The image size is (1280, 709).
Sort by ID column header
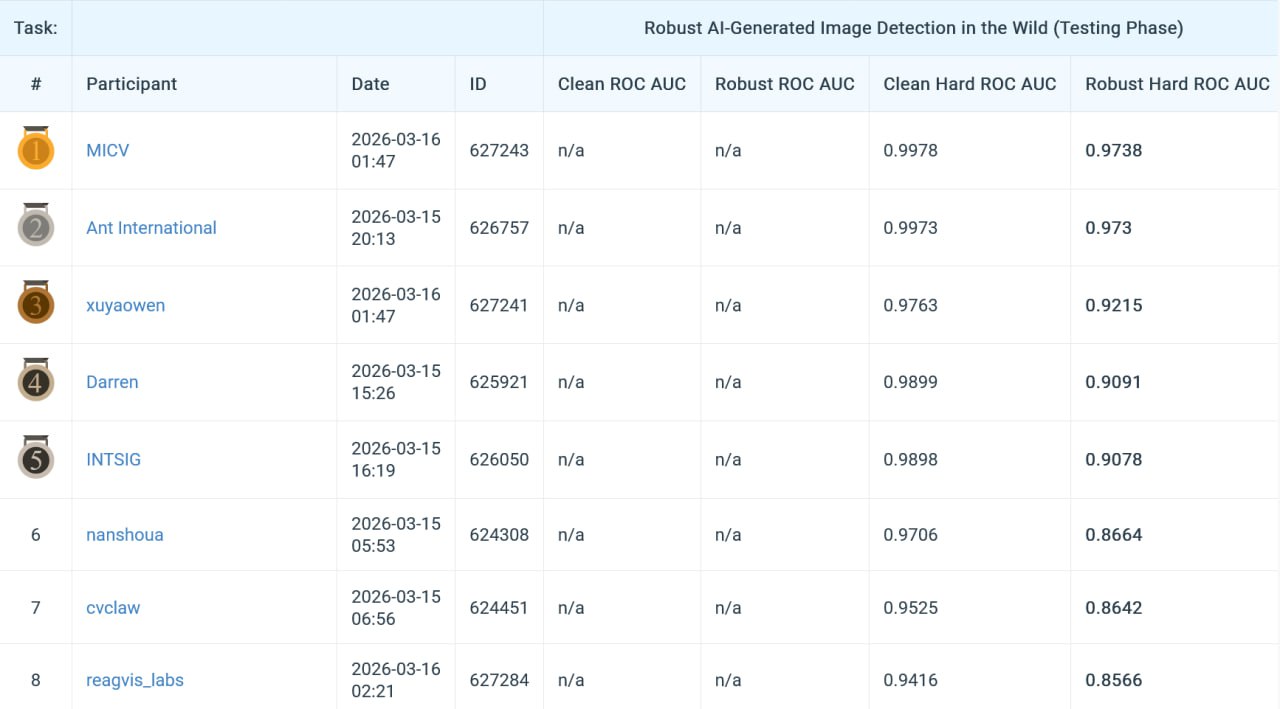478,84
